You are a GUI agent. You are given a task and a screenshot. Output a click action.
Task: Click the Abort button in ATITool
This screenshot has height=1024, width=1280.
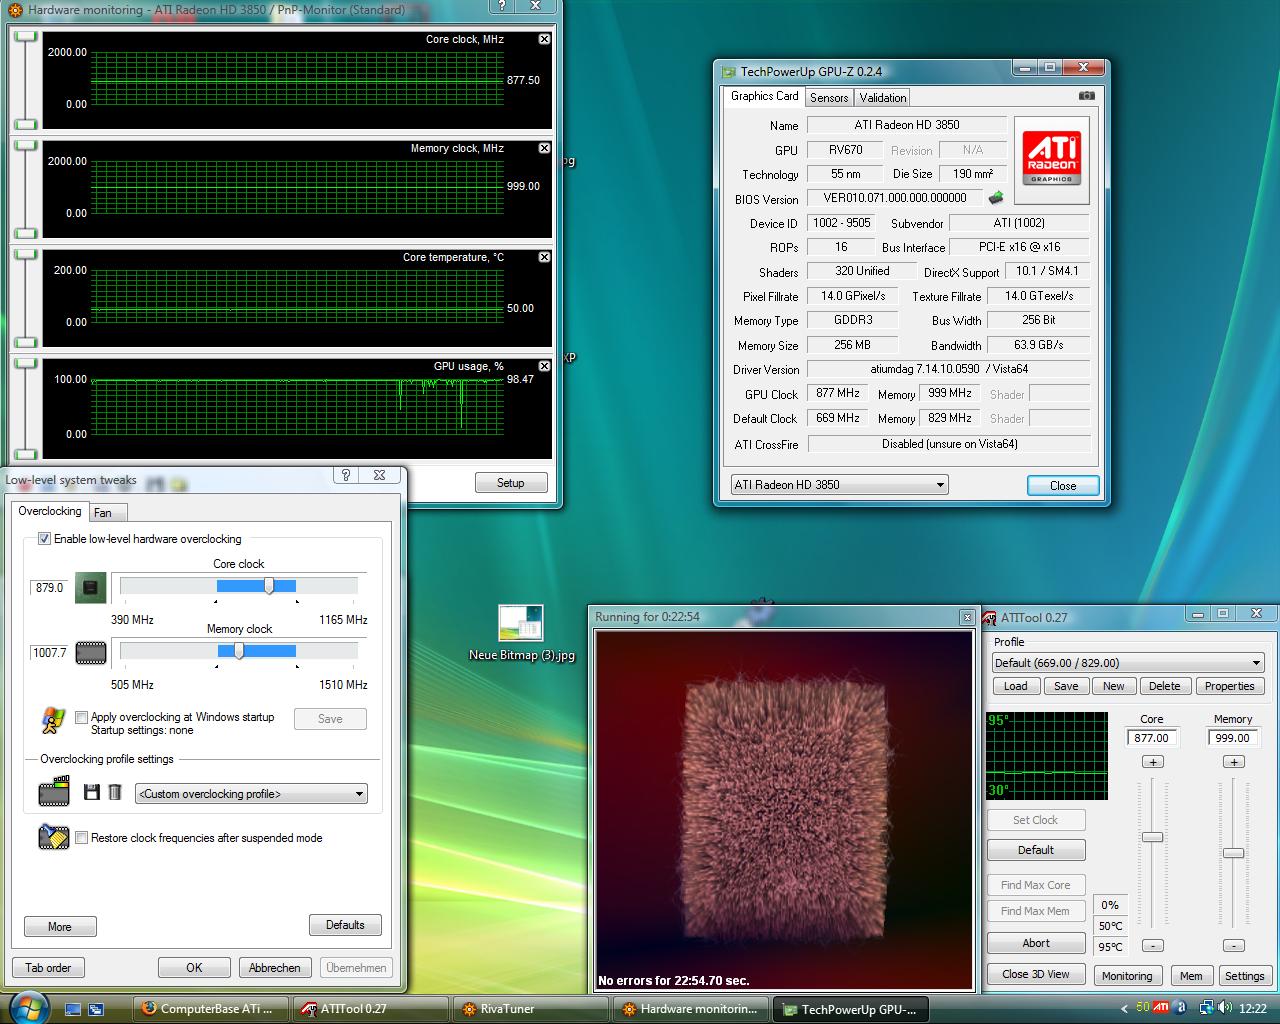click(x=1036, y=943)
